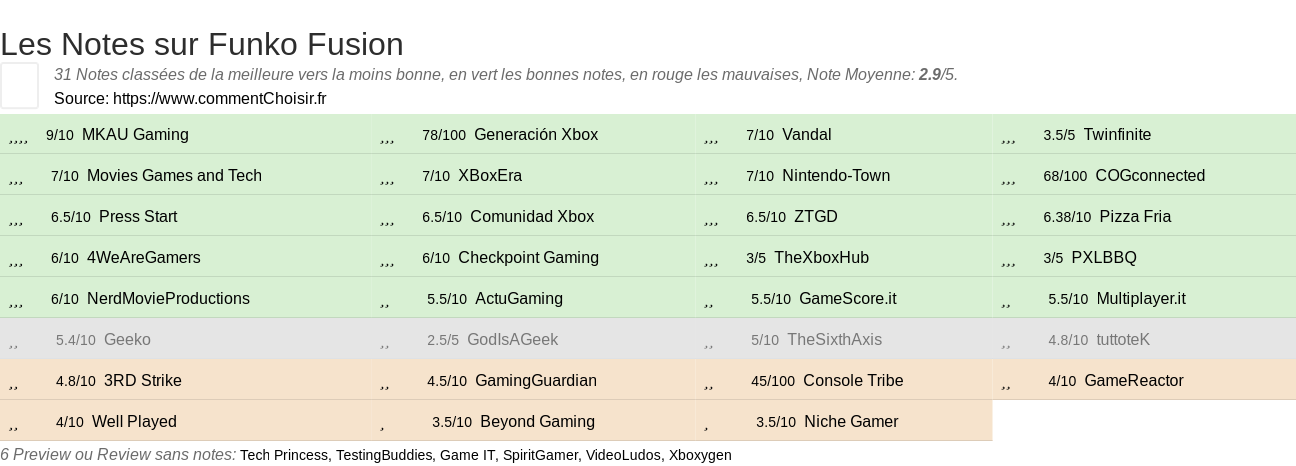
Task: Open the COGconnected review entry
Action: point(1150,176)
